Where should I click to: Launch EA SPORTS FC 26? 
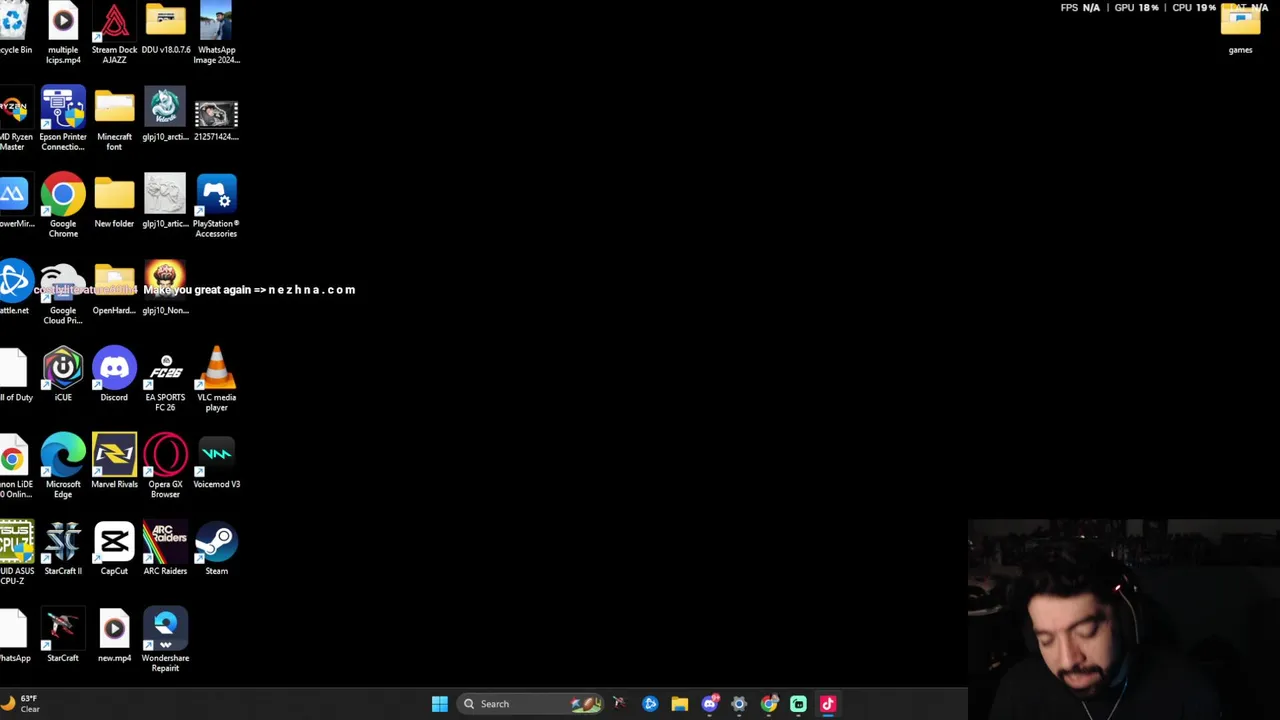pyautogui.click(x=165, y=380)
